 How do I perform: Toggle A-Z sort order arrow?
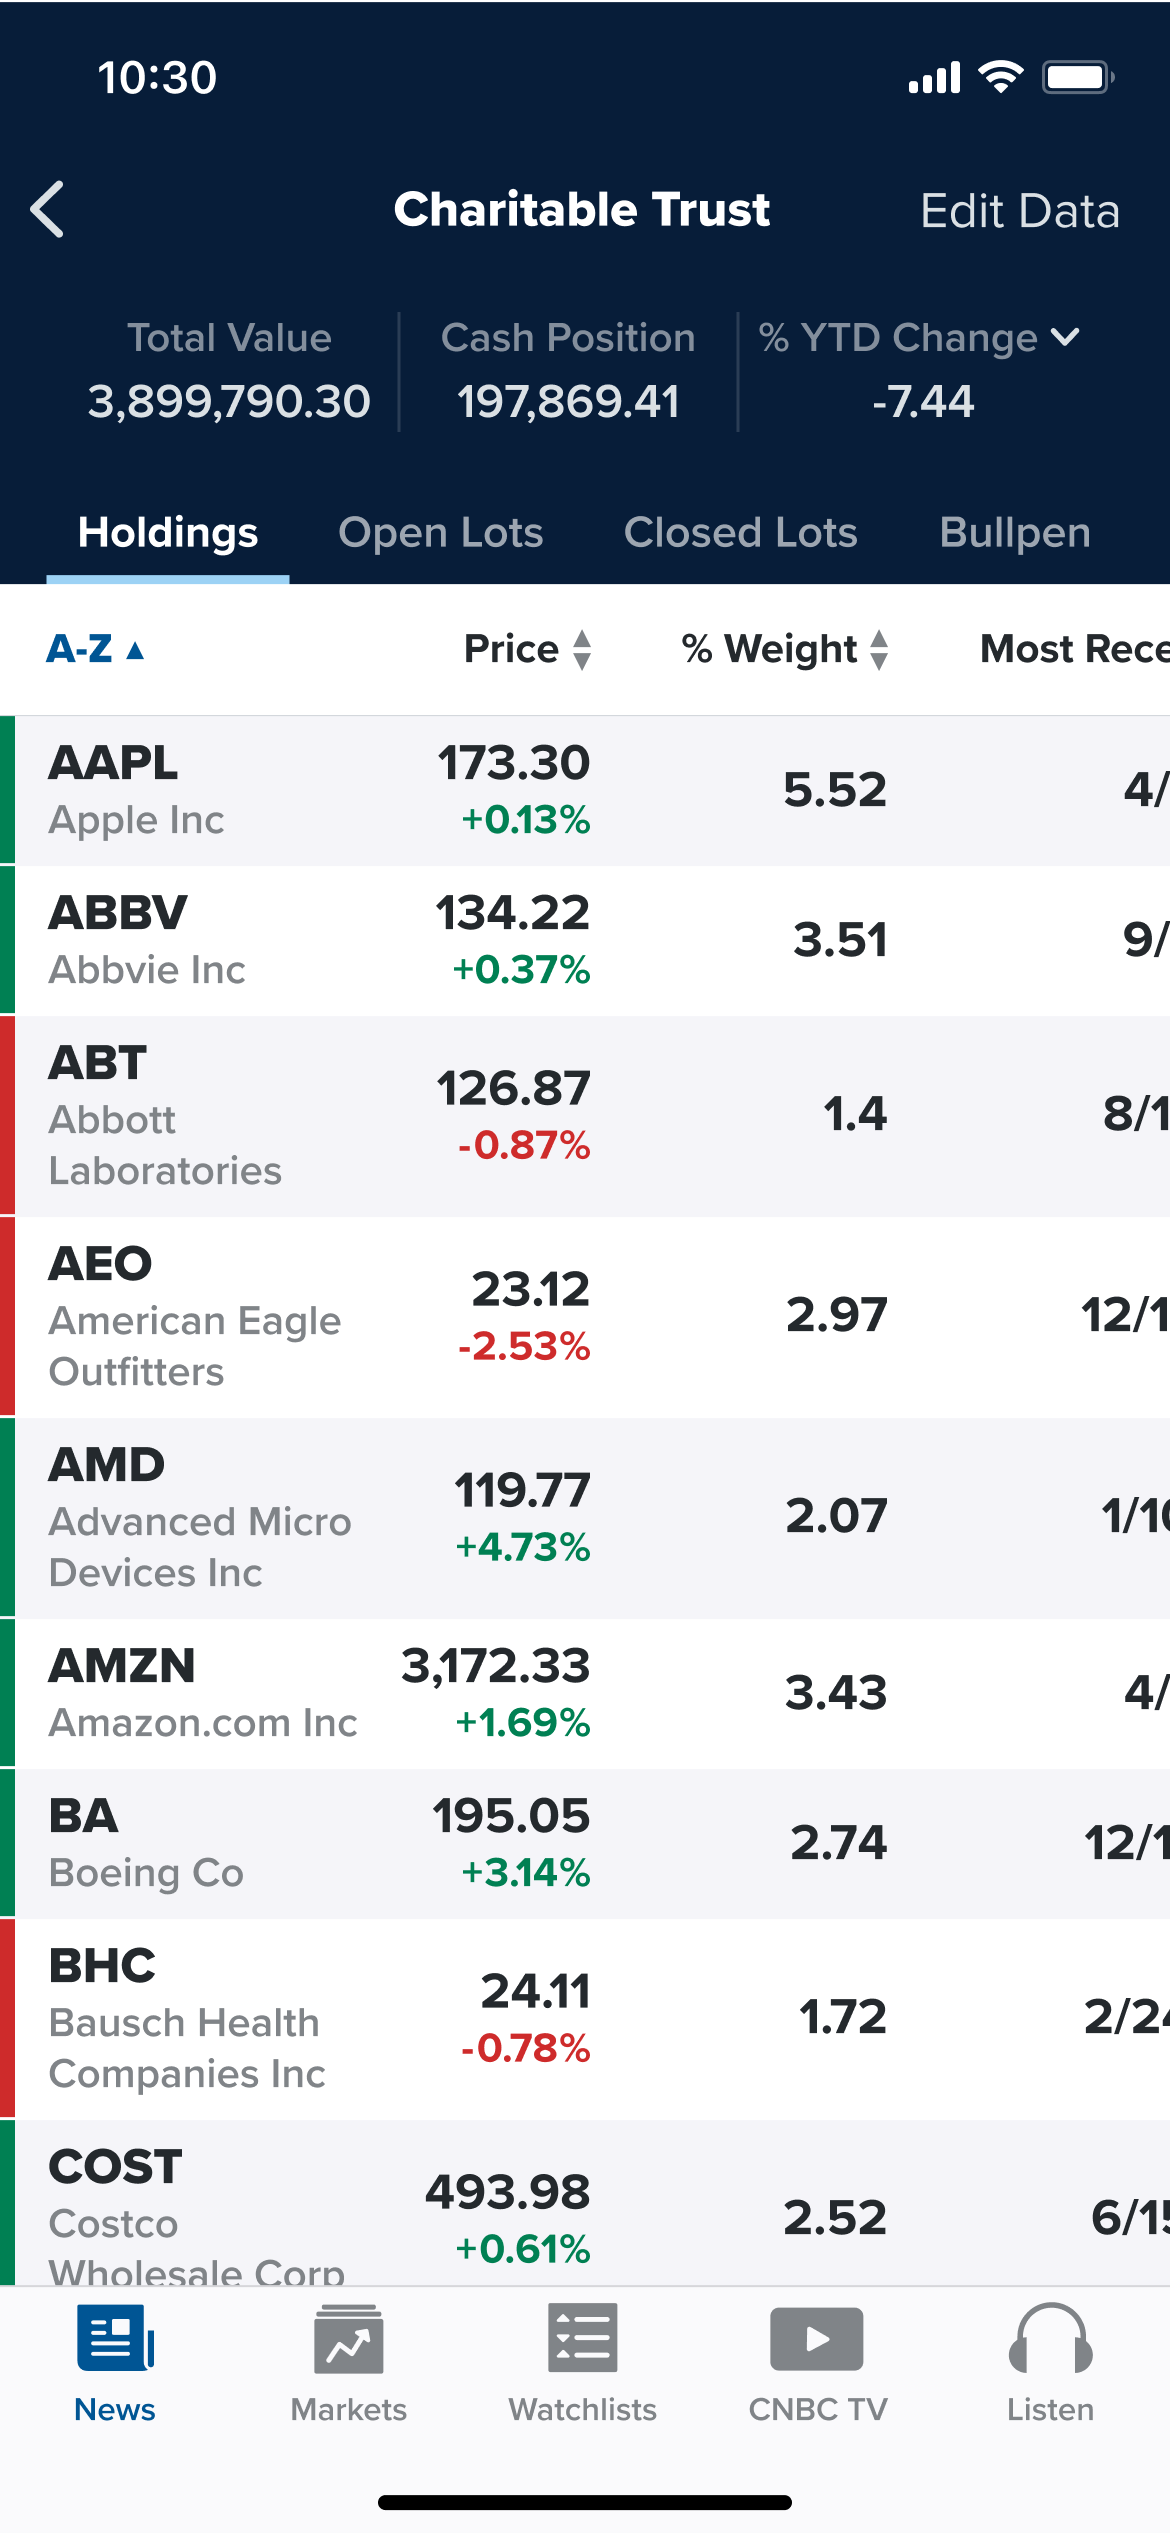(x=135, y=651)
